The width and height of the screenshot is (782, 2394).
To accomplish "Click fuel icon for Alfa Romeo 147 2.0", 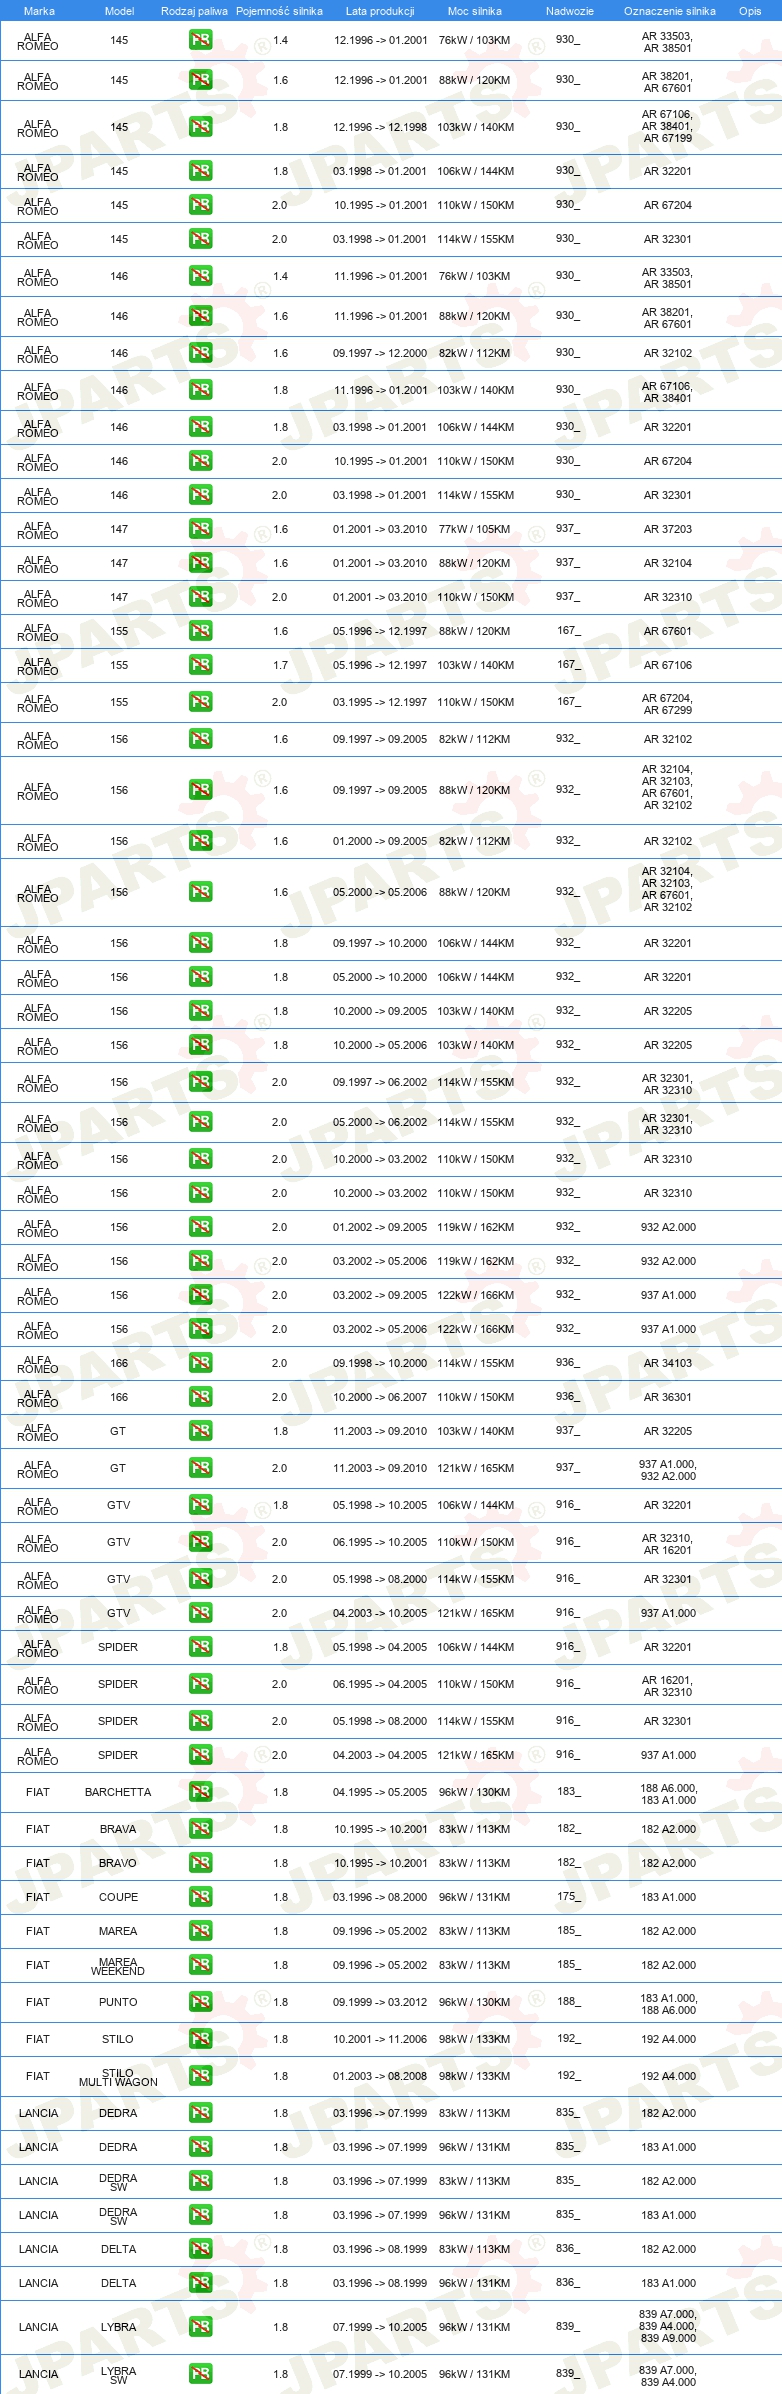I will (x=200, y=597).
